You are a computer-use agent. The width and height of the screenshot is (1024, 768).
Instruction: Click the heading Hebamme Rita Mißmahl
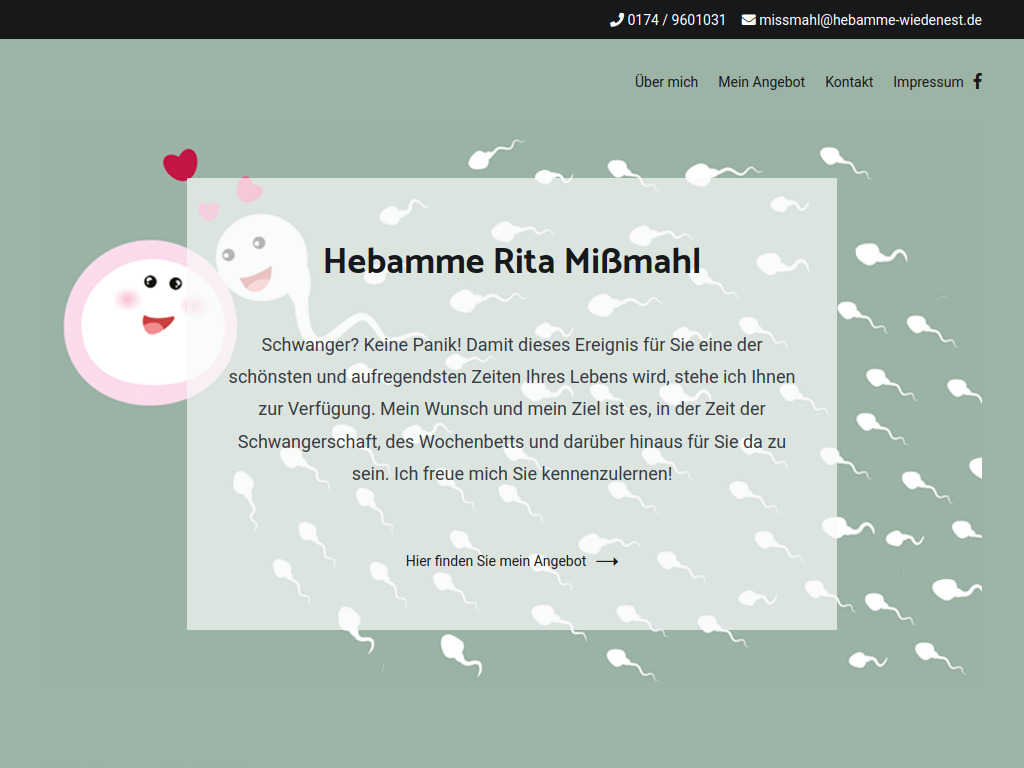512,261
